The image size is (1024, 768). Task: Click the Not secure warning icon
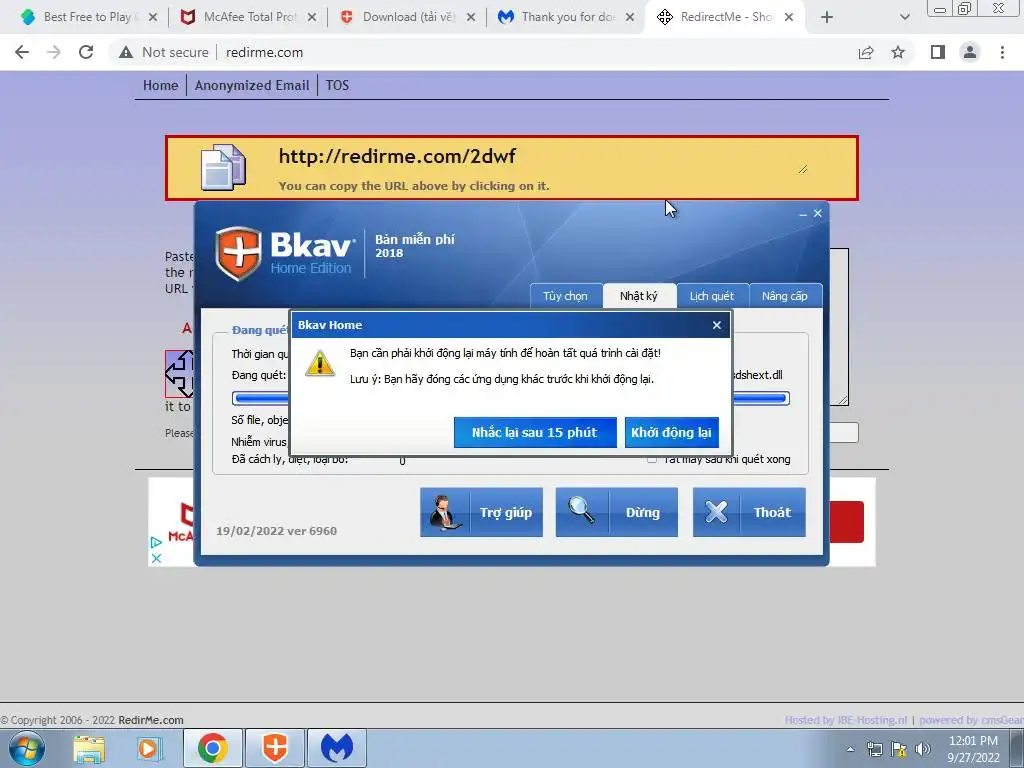(x=126, y=52)
